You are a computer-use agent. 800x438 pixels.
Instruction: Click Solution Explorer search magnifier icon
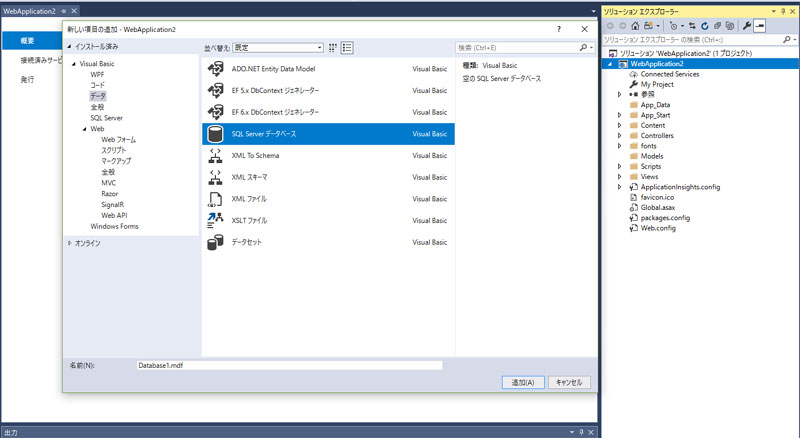(x=787, y=39)
